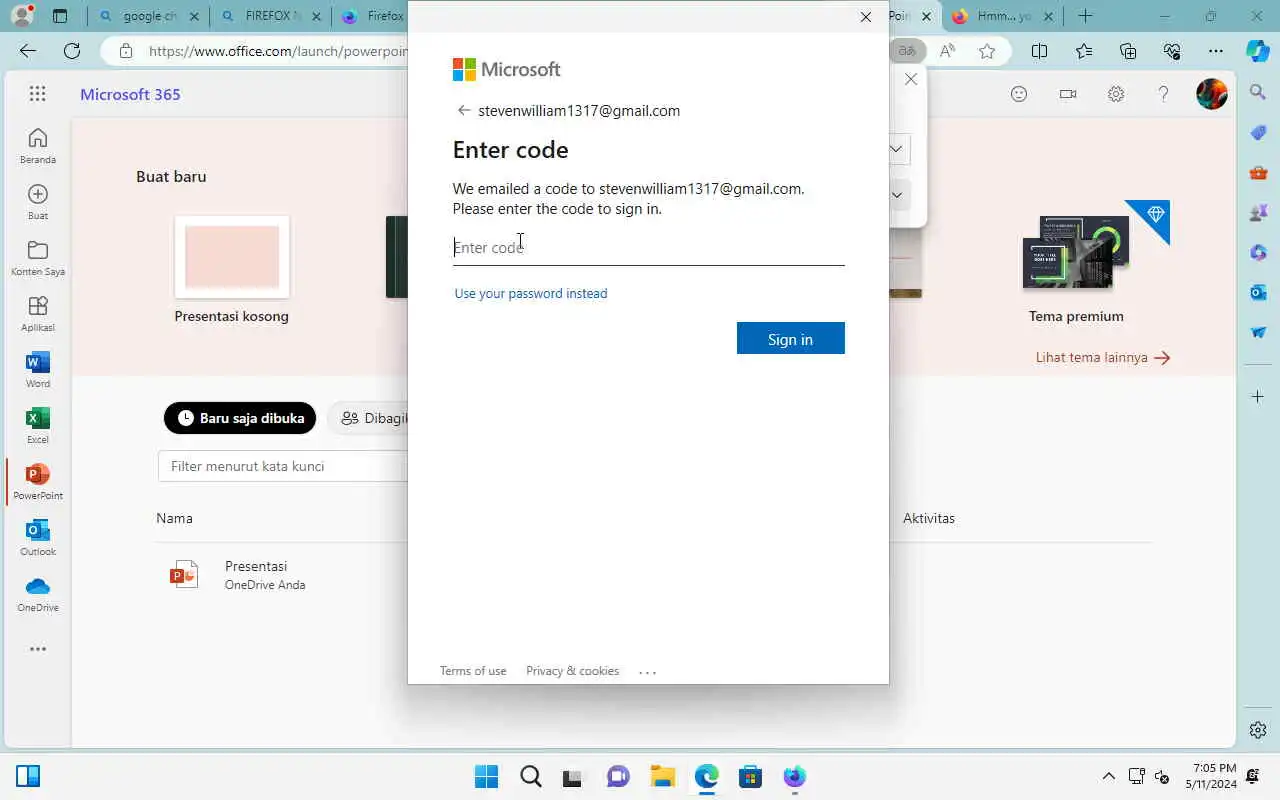View site information lock icon
Viewport: 1280px width, 800px height.
[125, 51]
